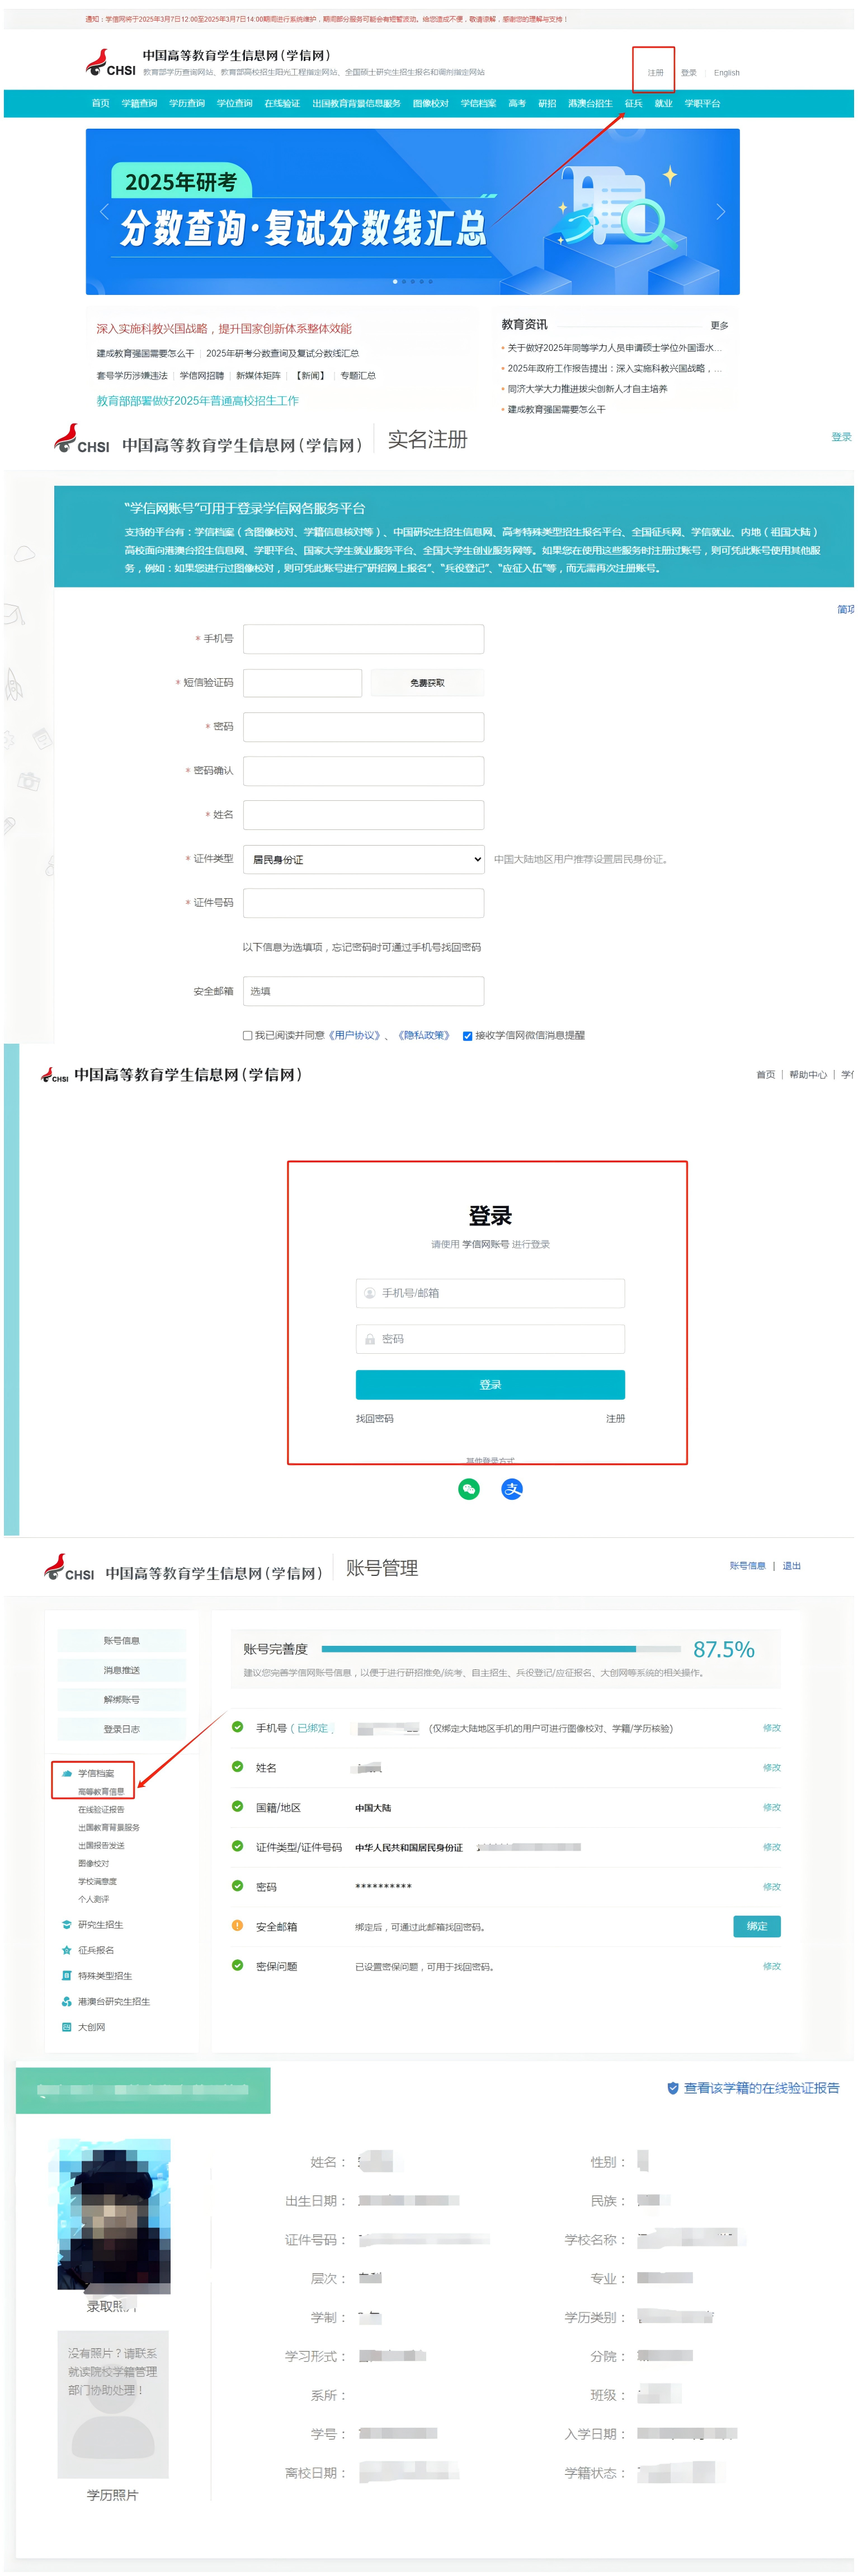858x2576 pixels.
Task: Uncheck 接收学信网微信消息提醒 checkbox
Action: tap(467, 1035)
